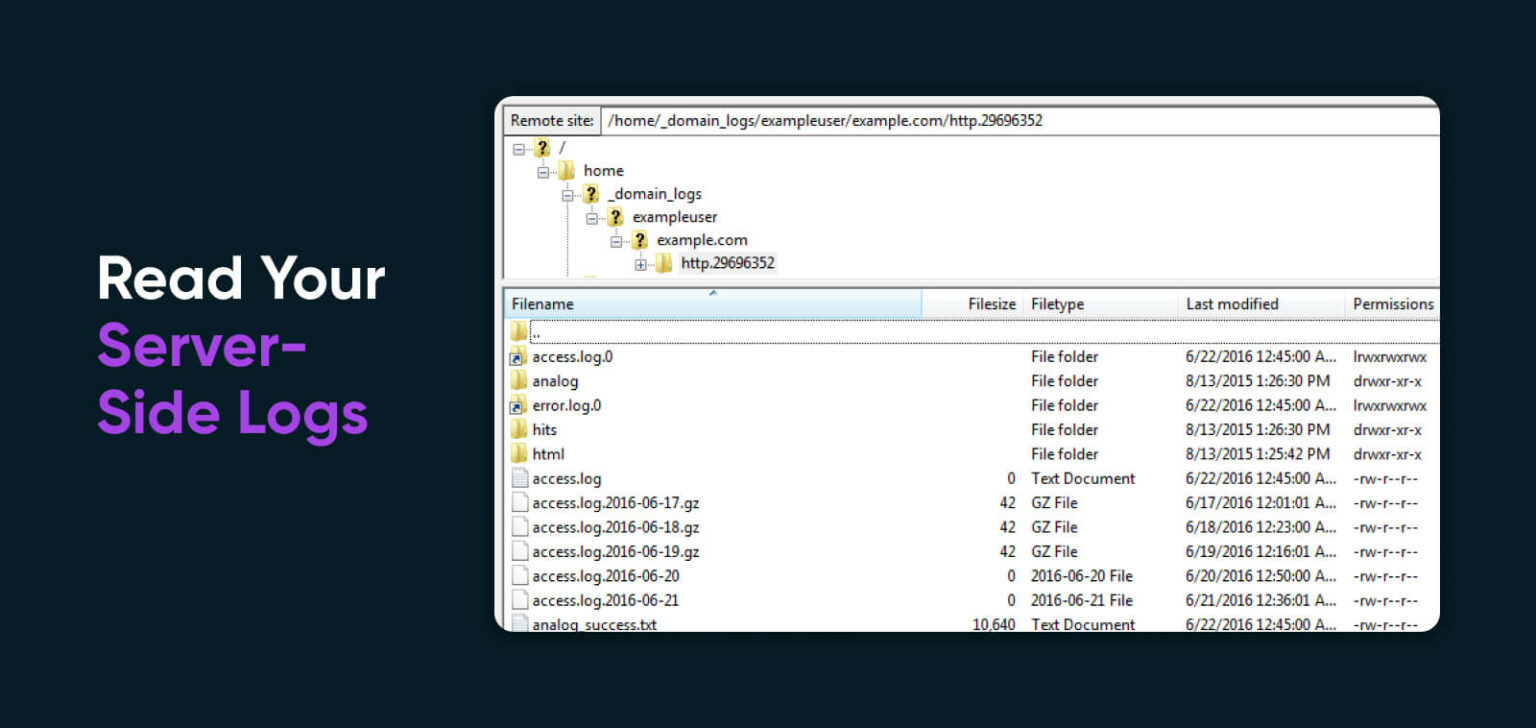The image size is (1536, 728).
Task: Click the access.log.2016-06-17.gz file icon
Action: (x=520, y=502)
